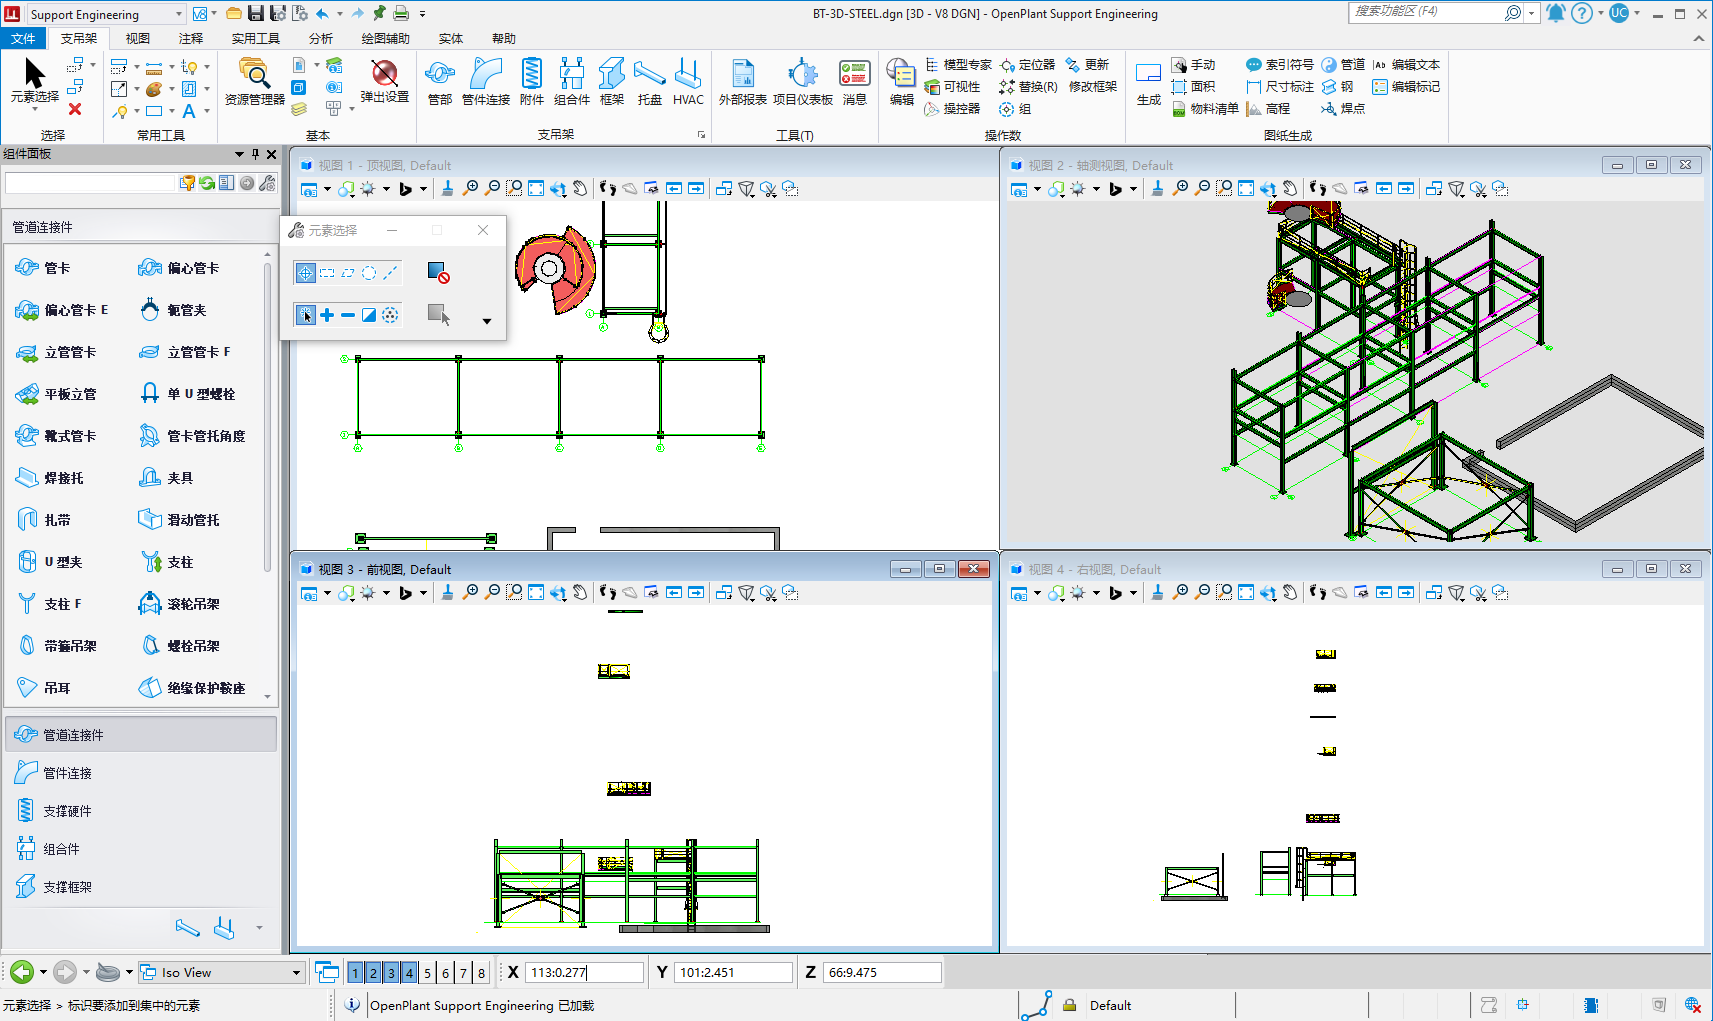Collapse the ribbon with the chevron
The height and width of the screenshot is (1021, 1713).
point(1698,38)
